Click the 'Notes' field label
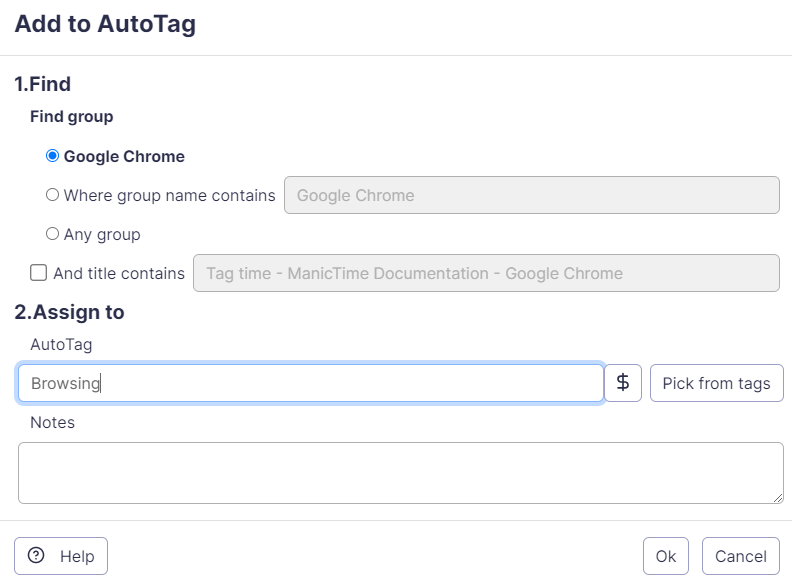This screenshot has width=792, height=587. point(52,422)
